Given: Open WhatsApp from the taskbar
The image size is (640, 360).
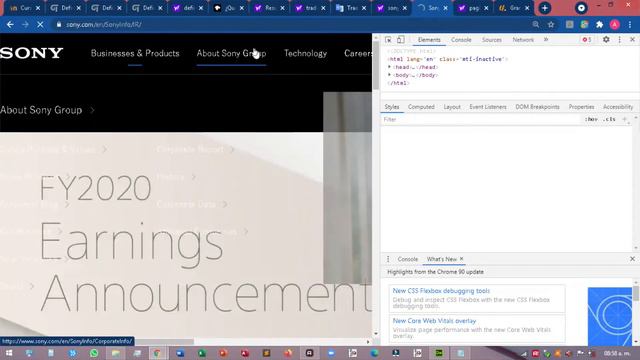Looking at the screenshot, I should [94, 353].
